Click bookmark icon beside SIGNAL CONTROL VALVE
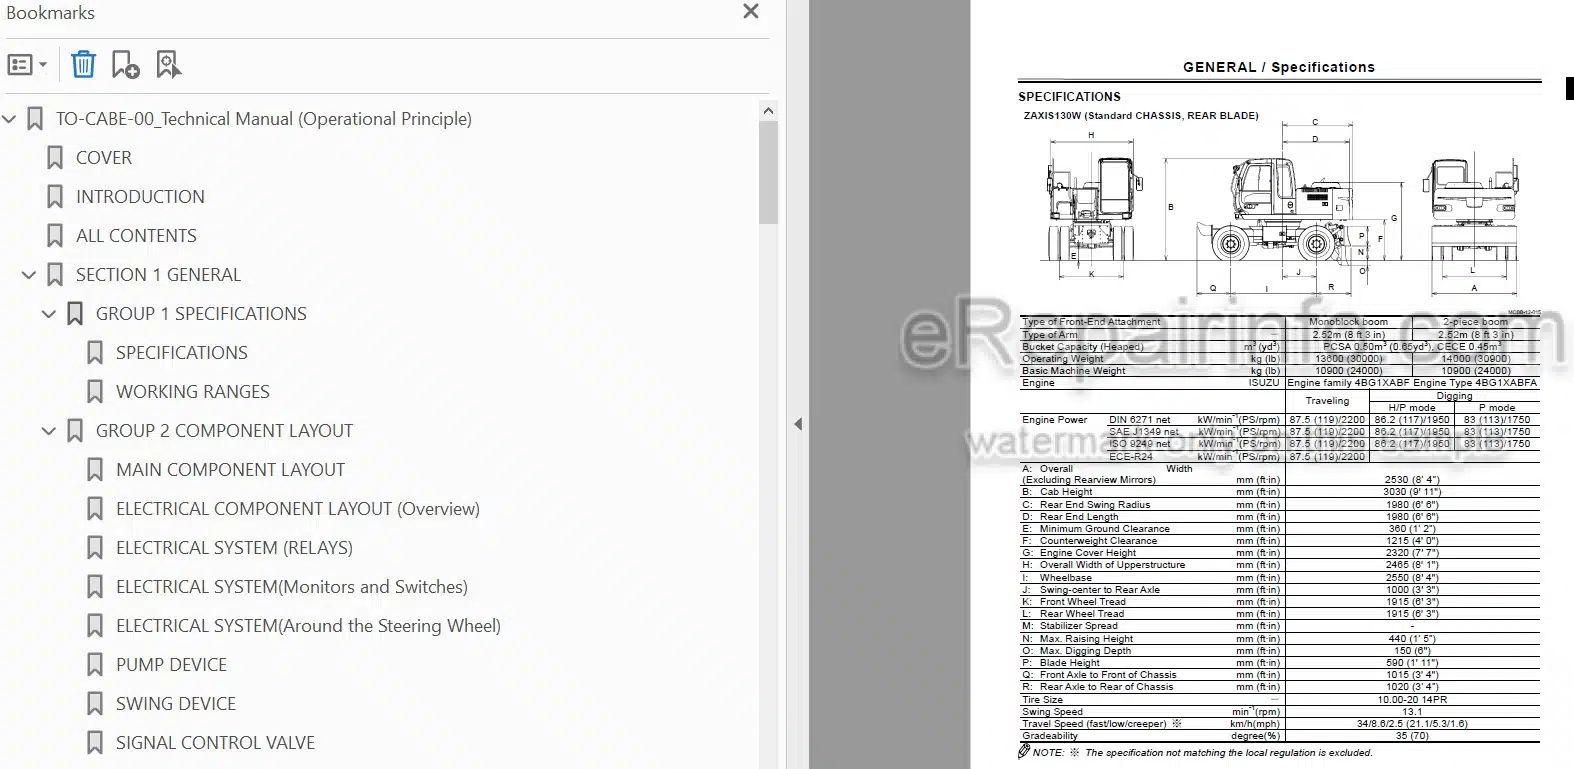Image resolution: width=1574 pixels, height=769 pixels. coord(95,743)
